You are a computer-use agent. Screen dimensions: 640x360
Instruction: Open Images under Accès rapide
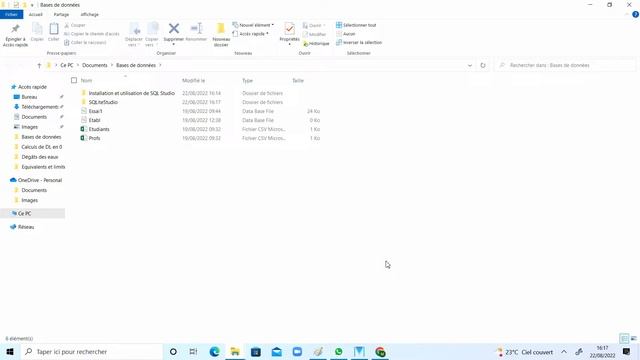pos(29,127)
